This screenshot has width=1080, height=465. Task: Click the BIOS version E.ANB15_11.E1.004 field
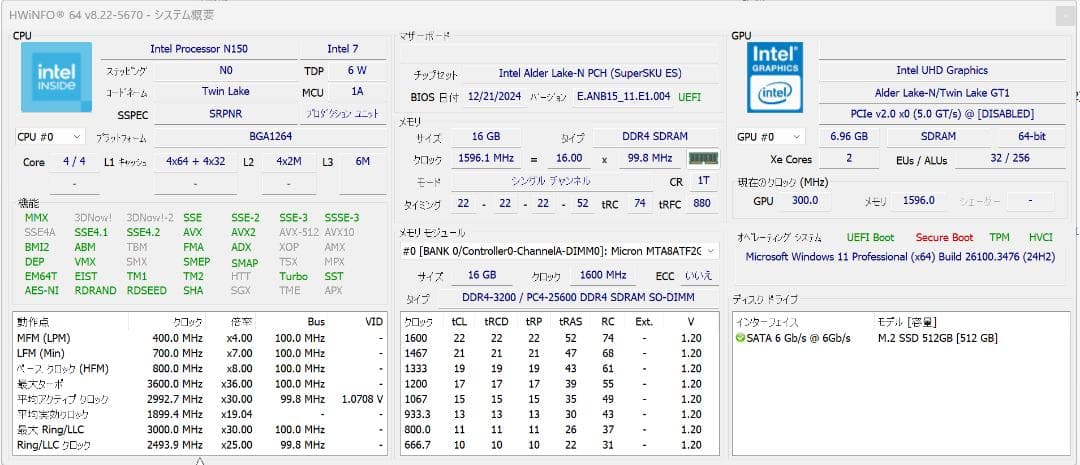coord(623,96)
